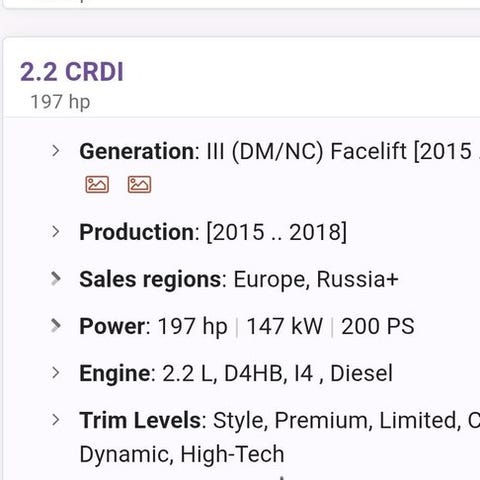Click the Europe, Russia+ sales regions value

click(316, 279)
